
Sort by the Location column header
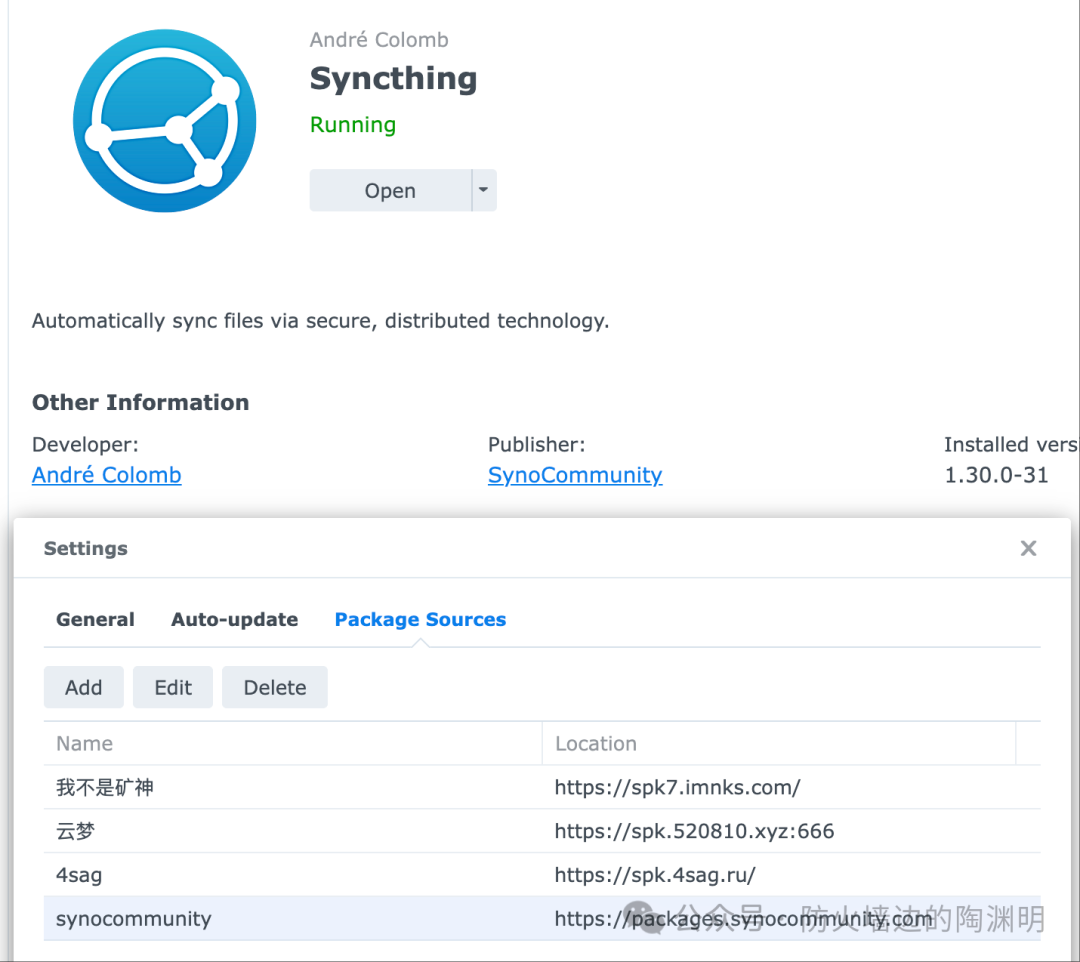pyautogui.click(x=596, y=744)
